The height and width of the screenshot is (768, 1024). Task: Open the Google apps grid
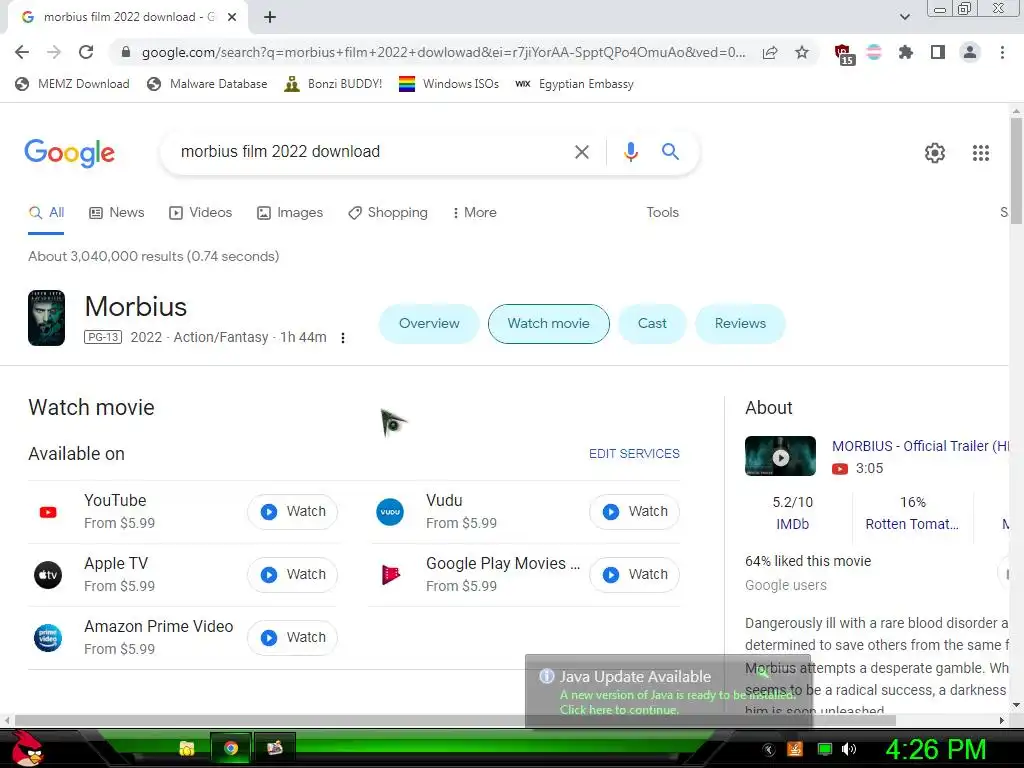981,153
